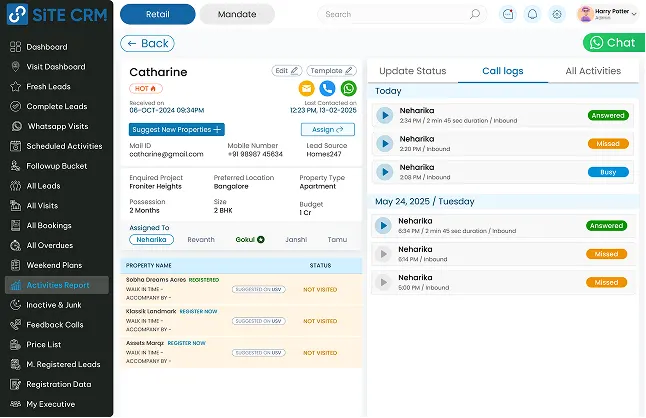The width and height of the screenshot is (646, 418).
Task: Click email catharine@gmail.com
Action: point(166,154)
